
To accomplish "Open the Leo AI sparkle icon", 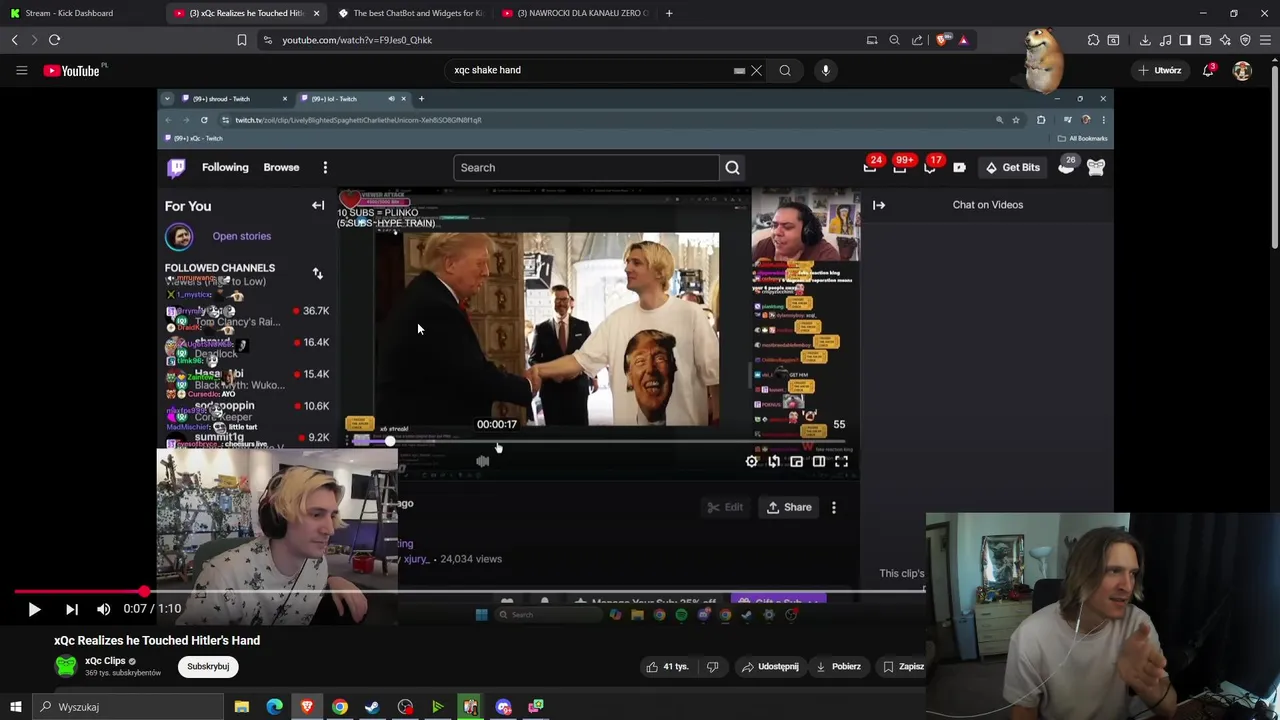I will click(x=1225, y=40).
